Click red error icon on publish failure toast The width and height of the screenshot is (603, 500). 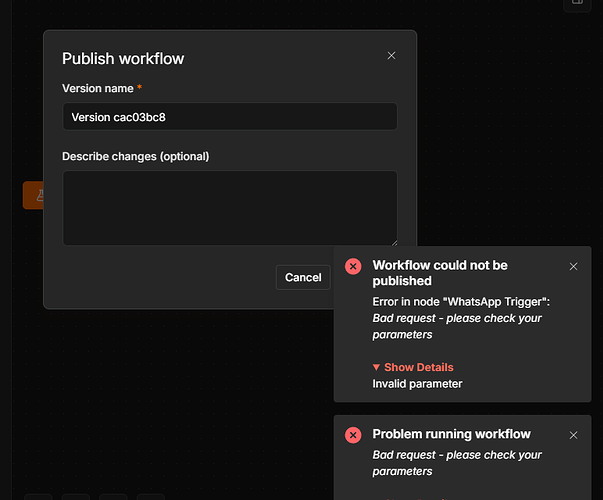tap(353, 266)
